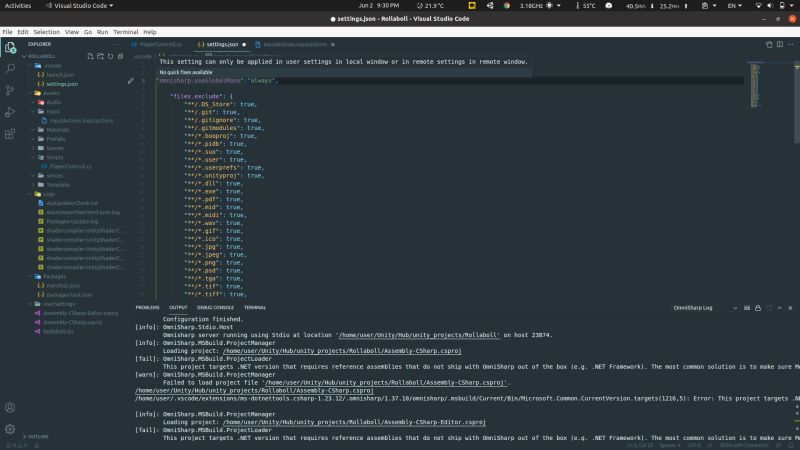
Task: Open editor more actions ellipsis
Action: pyautogui.click(x=790, y=44)
